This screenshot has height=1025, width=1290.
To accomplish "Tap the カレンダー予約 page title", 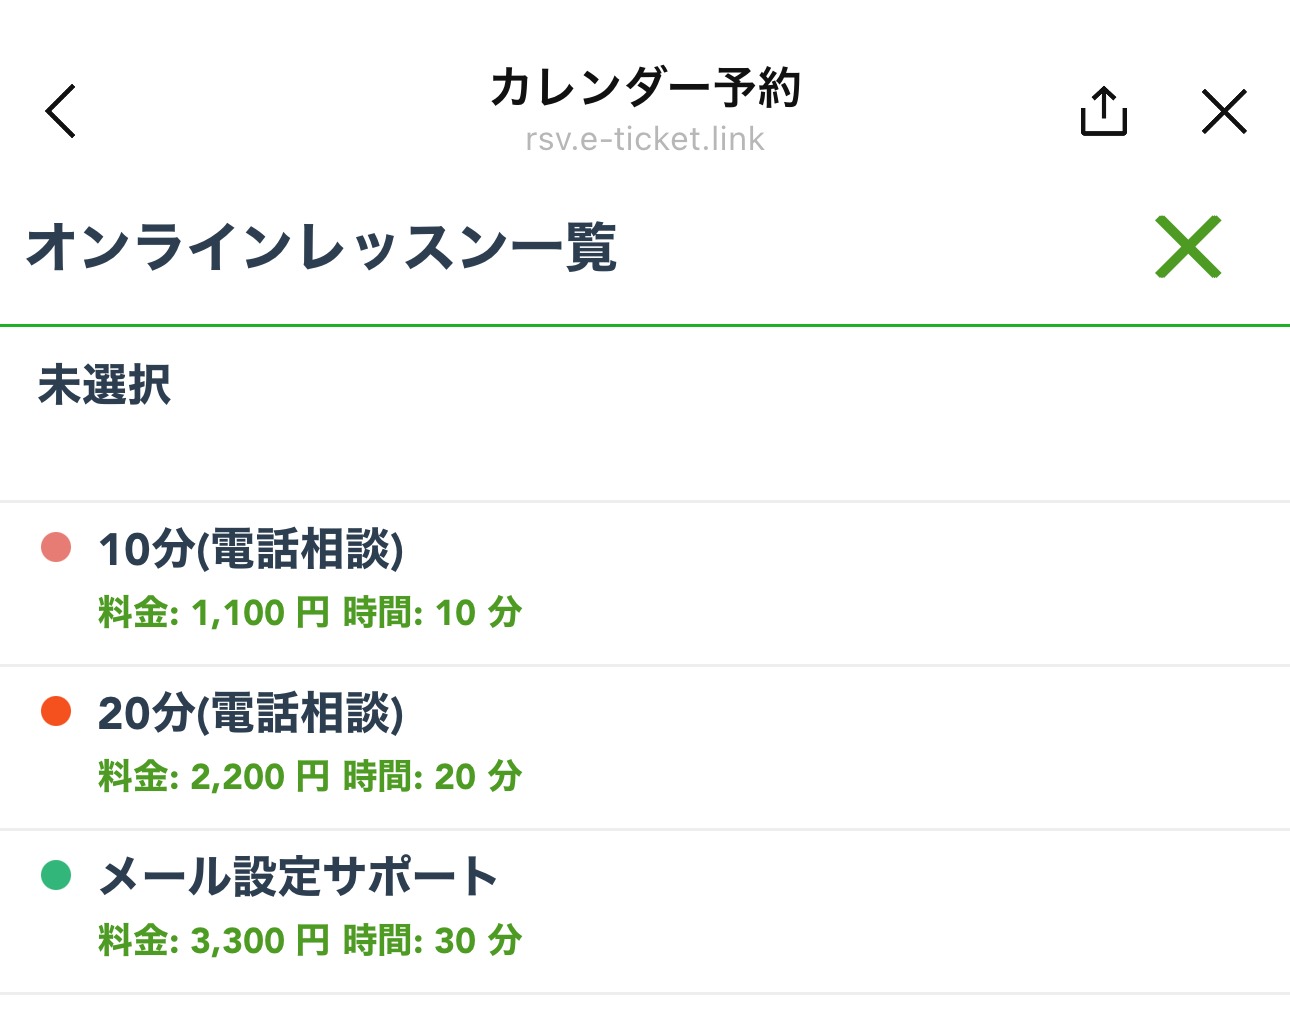I will 645,88.
